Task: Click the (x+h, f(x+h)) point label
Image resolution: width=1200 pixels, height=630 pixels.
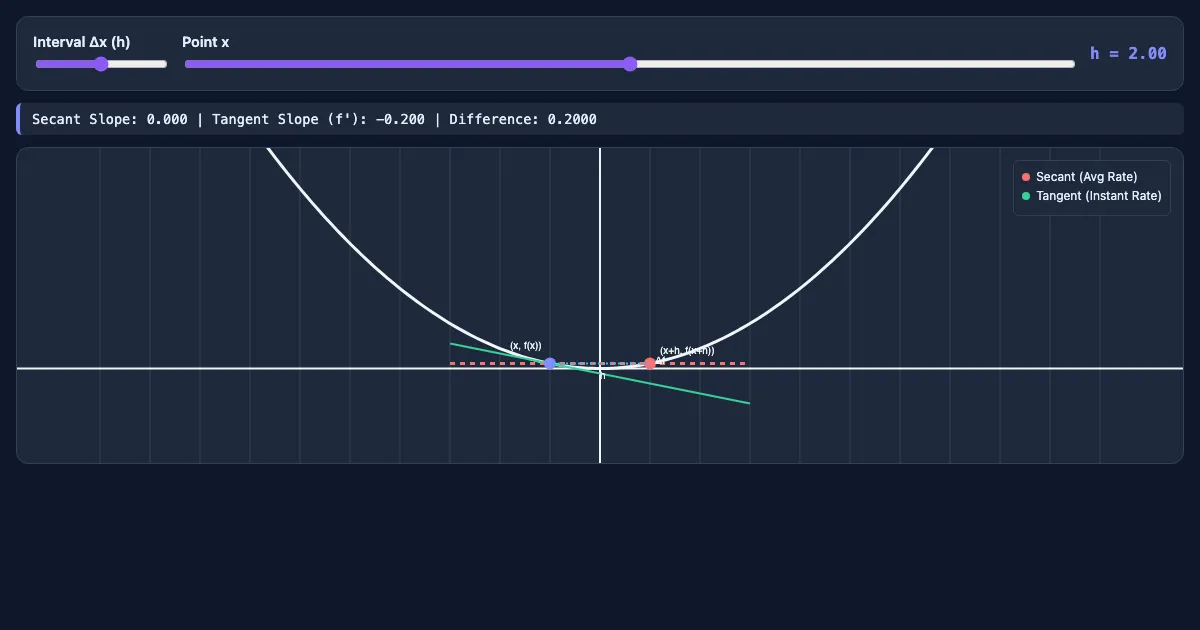Action: [687, 351]
